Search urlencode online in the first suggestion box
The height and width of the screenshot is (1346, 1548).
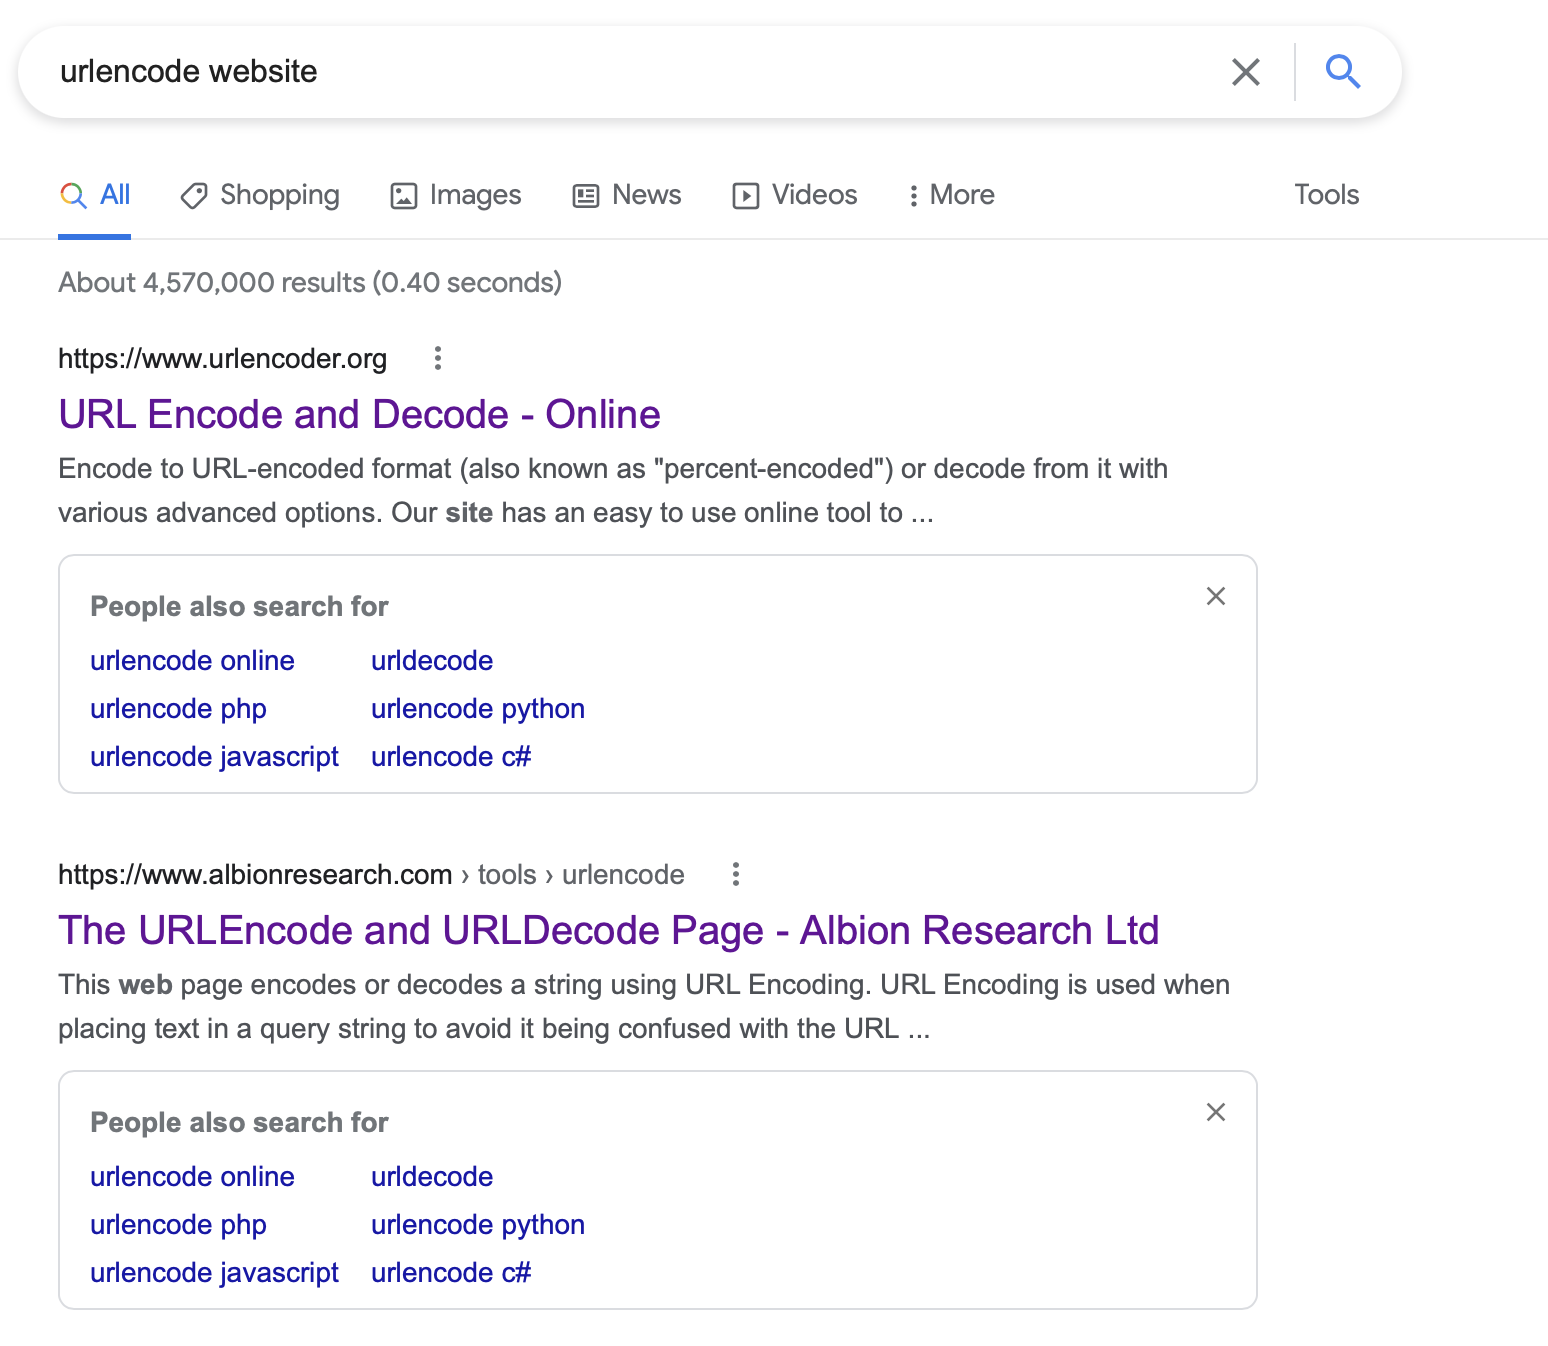click(x=192, y=660)
